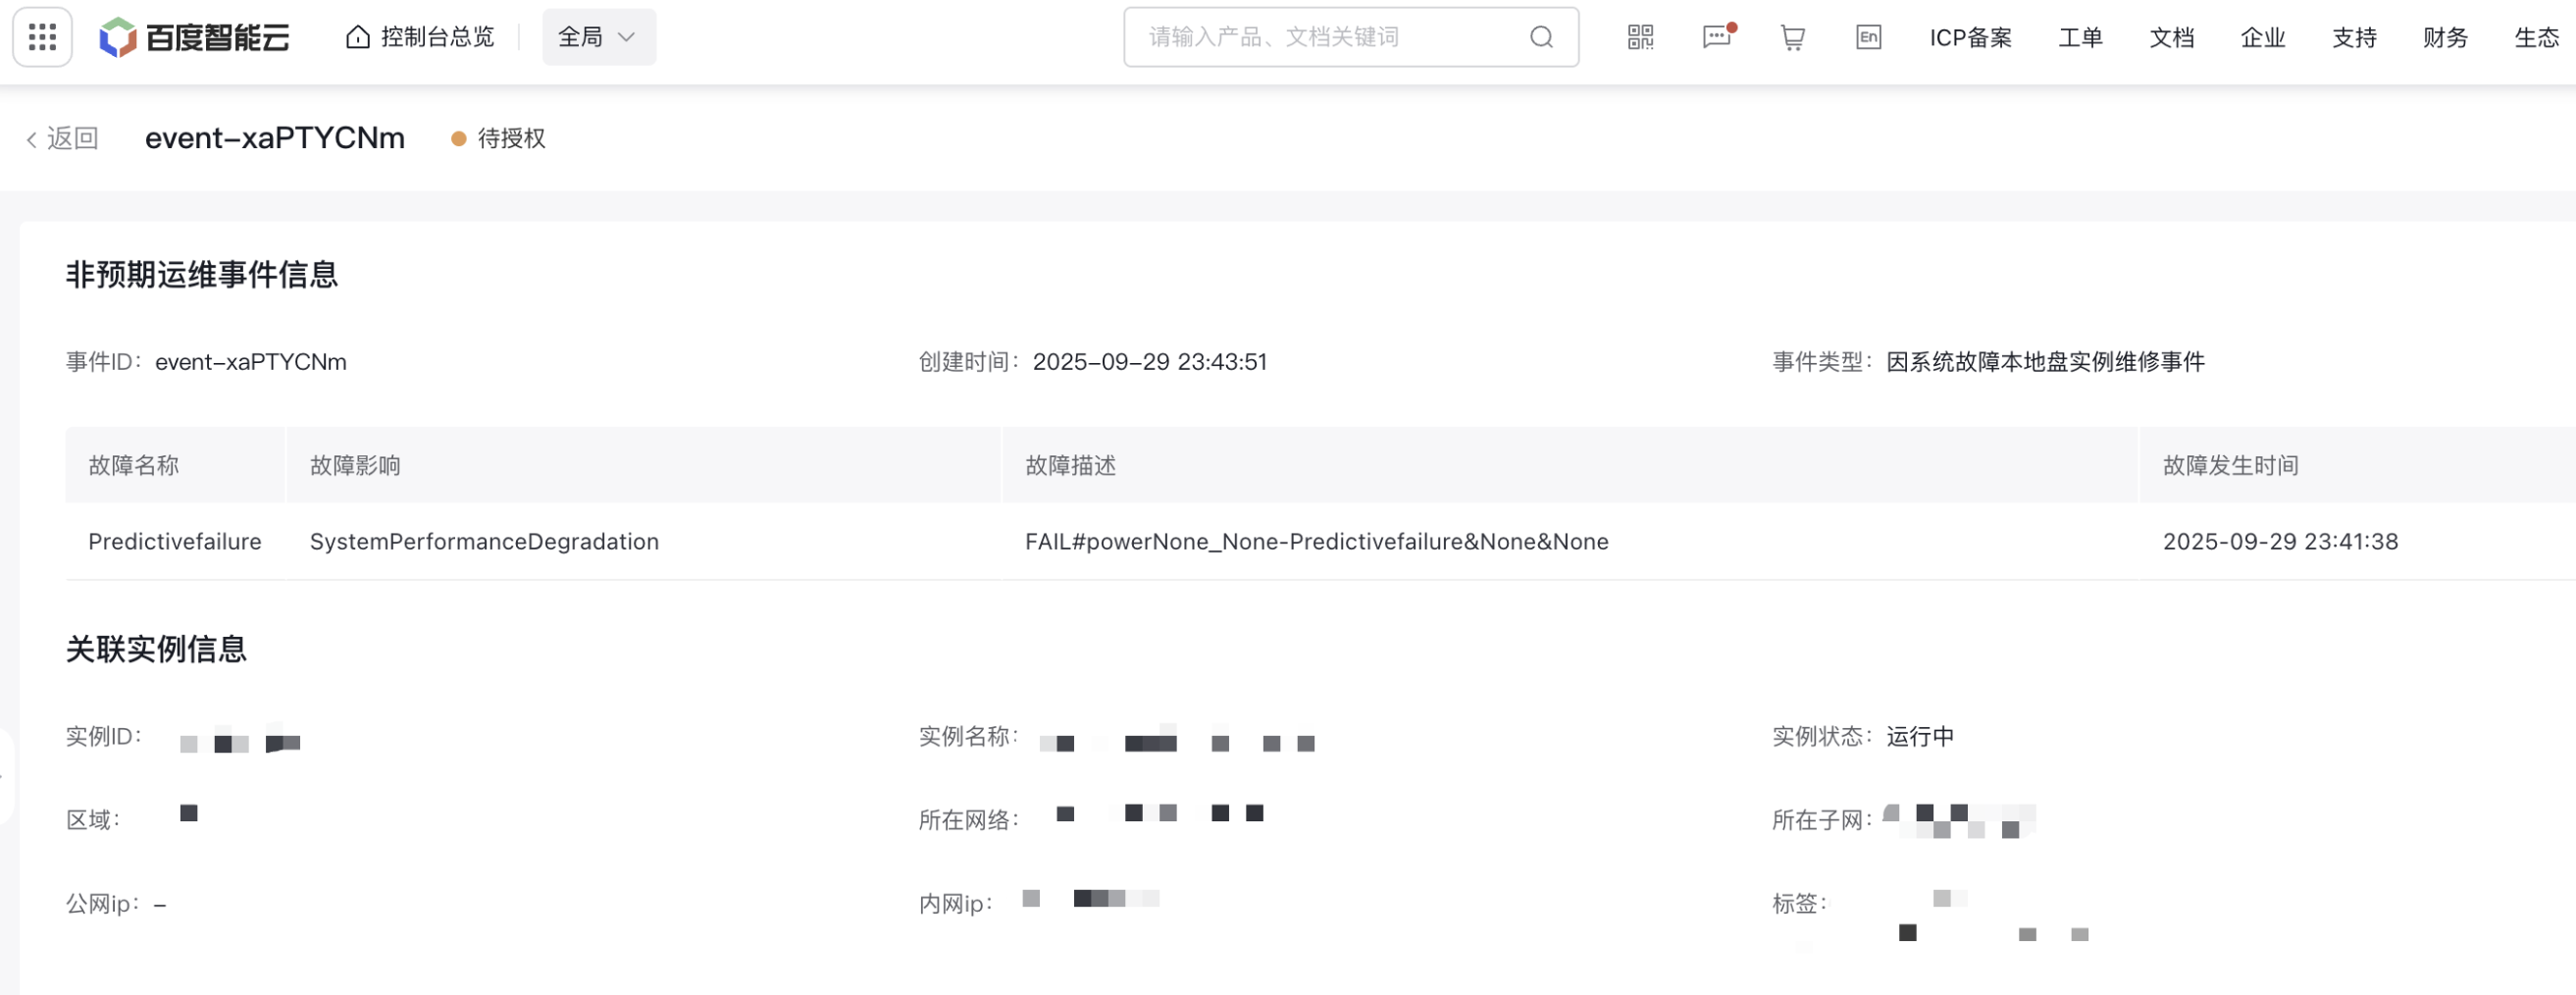Open ICP备案 menu item
This screenshot has width=2576, height=995.
(1970, 38)
